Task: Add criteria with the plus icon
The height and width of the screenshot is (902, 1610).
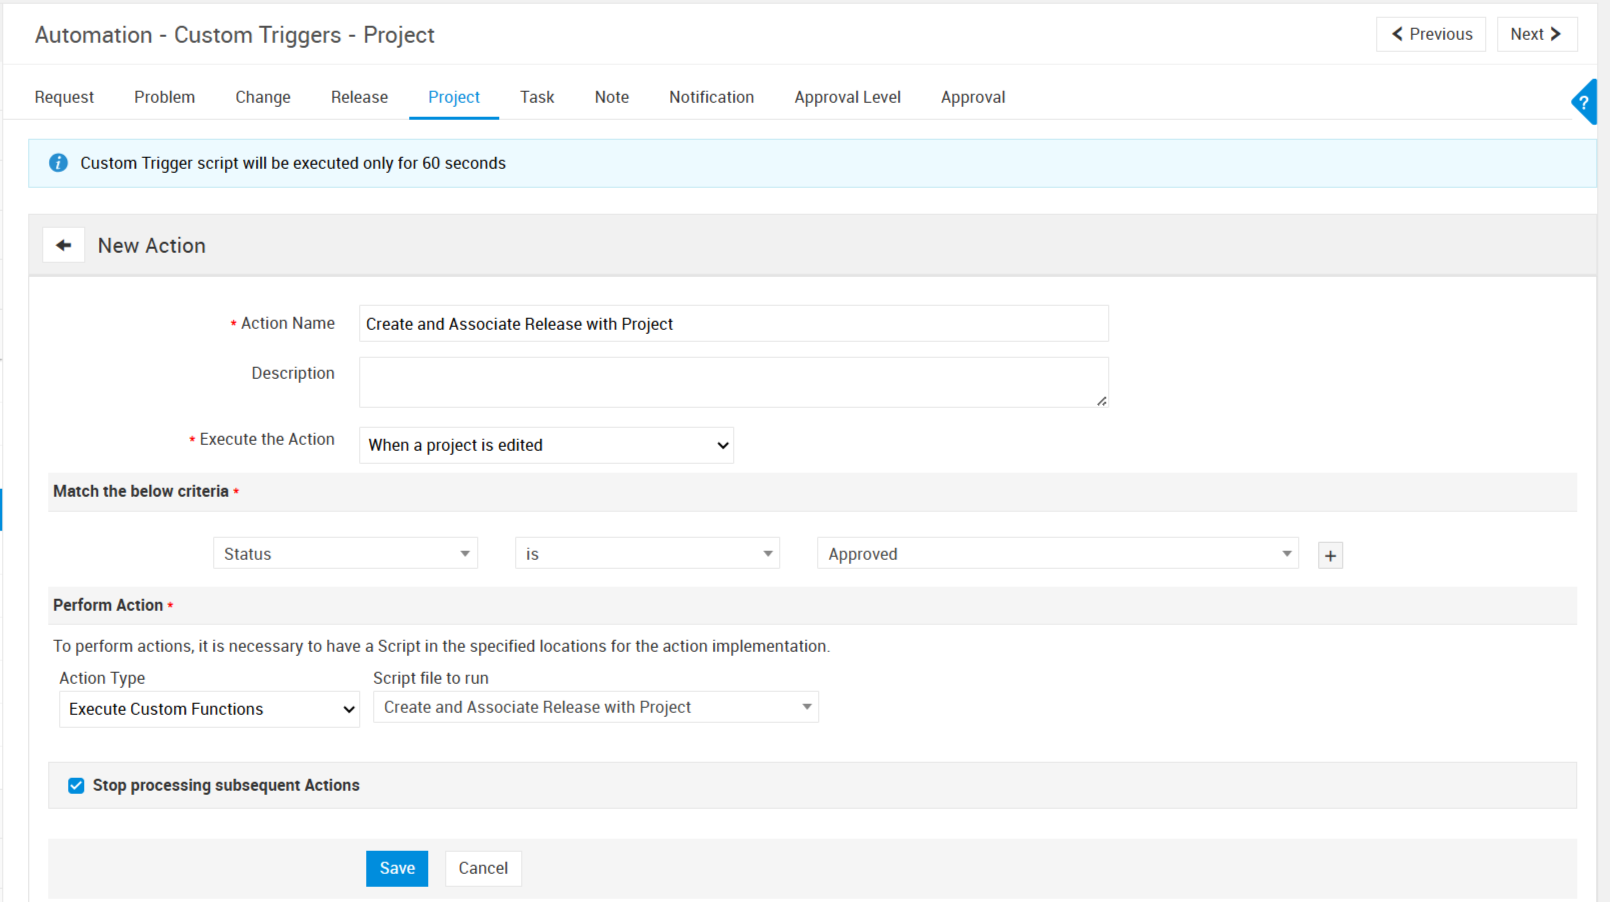Action: tap(1330, 556)
